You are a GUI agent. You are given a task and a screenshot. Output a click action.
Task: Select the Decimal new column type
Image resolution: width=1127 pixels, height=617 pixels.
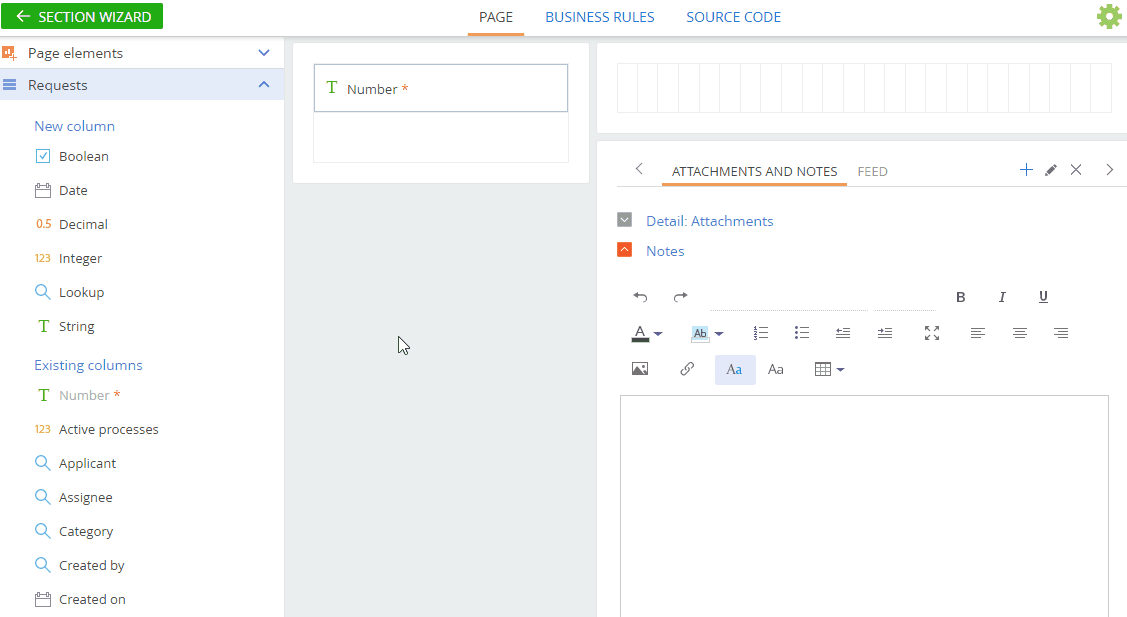pyautogui.click(x=72, y=224)
